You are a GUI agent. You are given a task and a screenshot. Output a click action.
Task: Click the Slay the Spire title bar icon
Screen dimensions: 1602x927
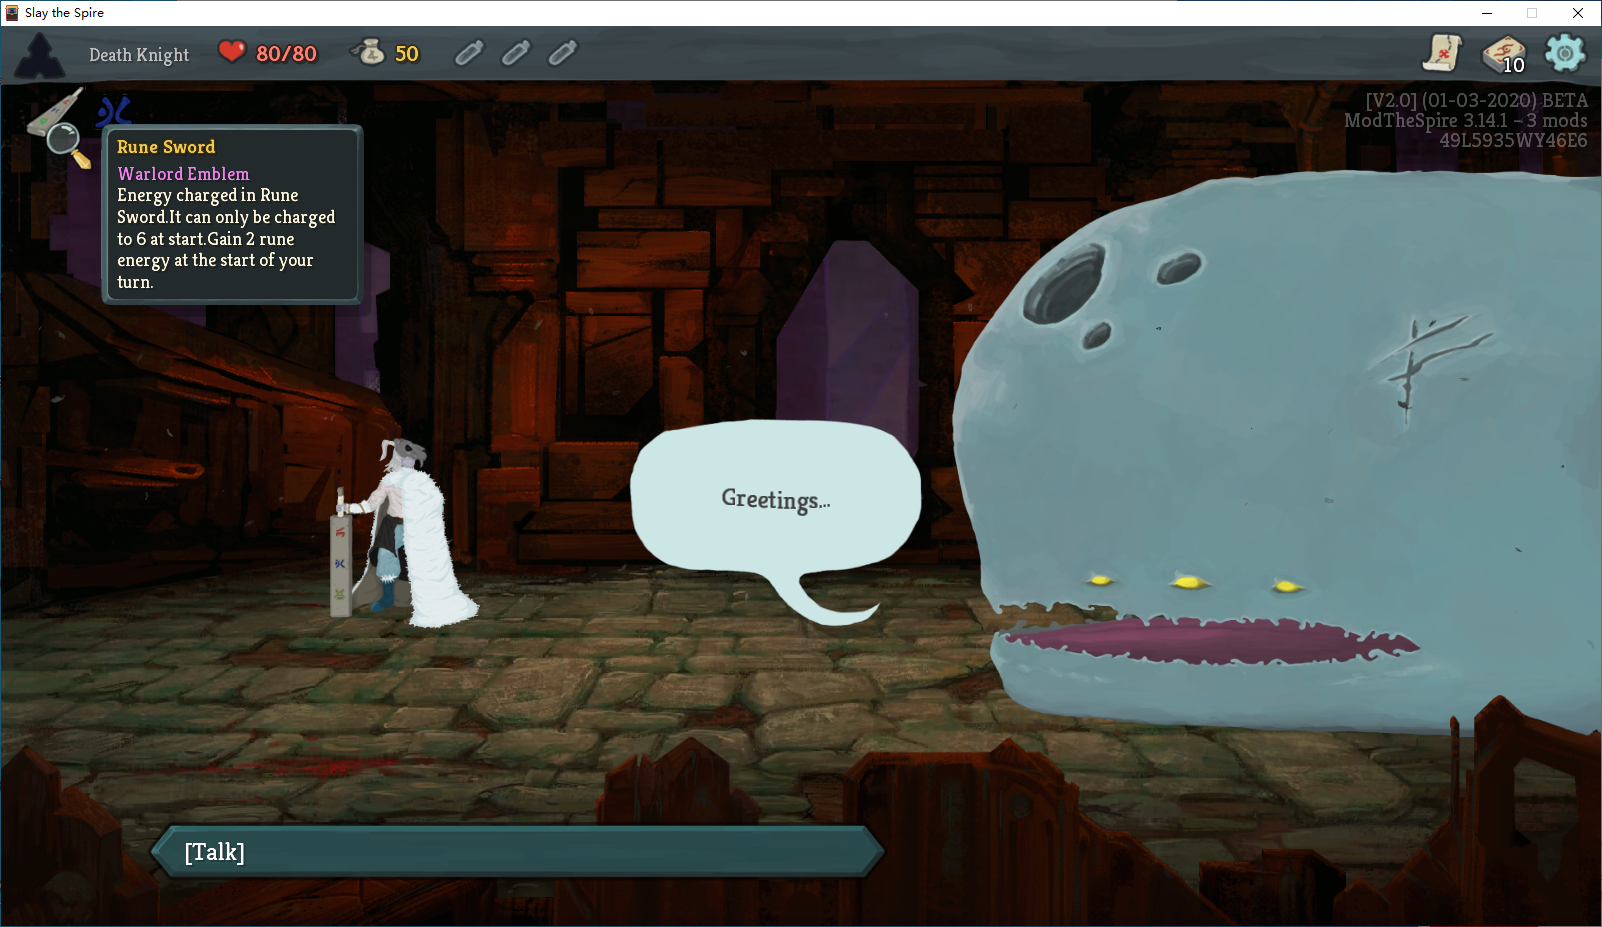coord(12,13)
